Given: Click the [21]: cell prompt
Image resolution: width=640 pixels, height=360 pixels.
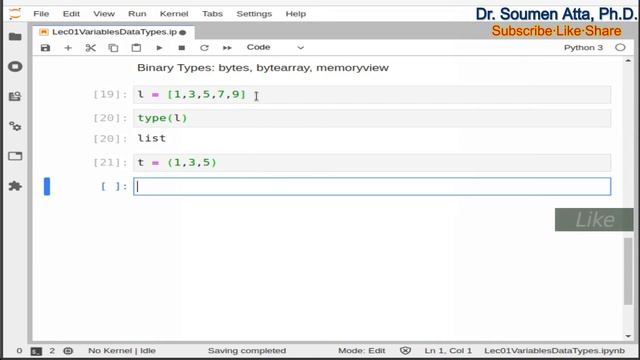Looking at the screenshot, I should 110,162.
